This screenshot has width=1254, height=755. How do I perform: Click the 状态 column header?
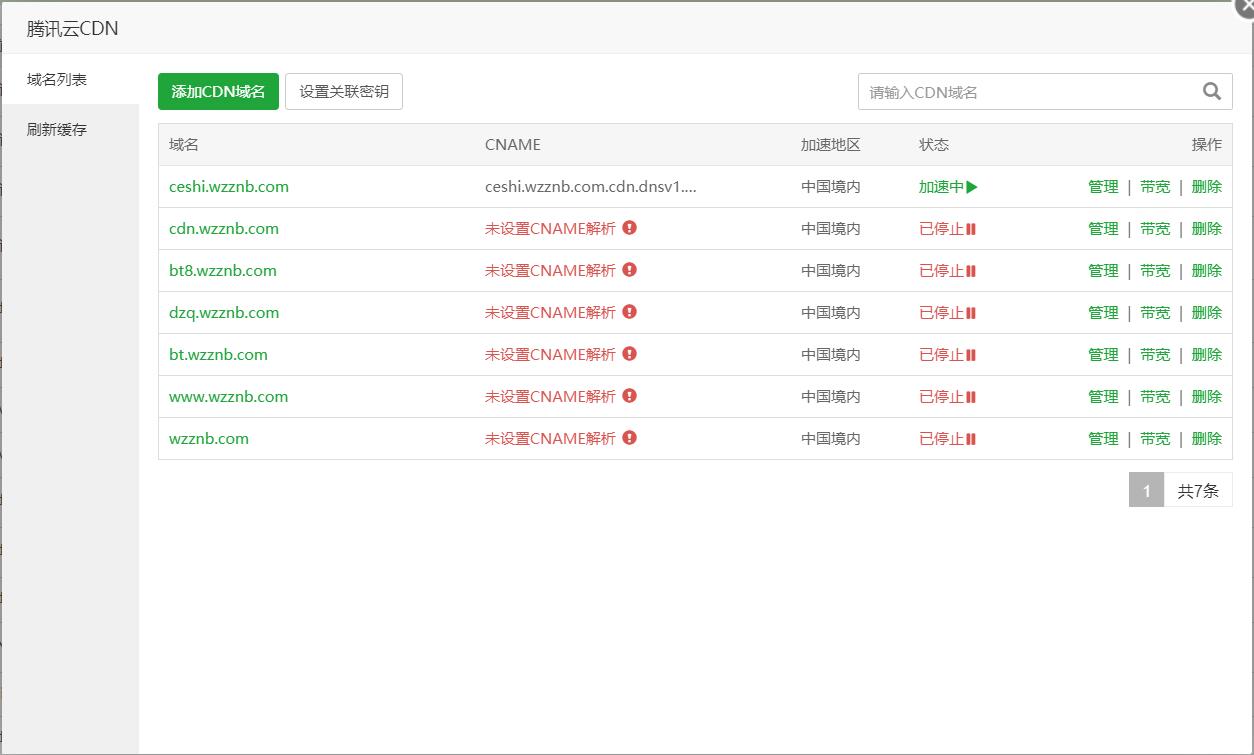(x=934, y=145)
